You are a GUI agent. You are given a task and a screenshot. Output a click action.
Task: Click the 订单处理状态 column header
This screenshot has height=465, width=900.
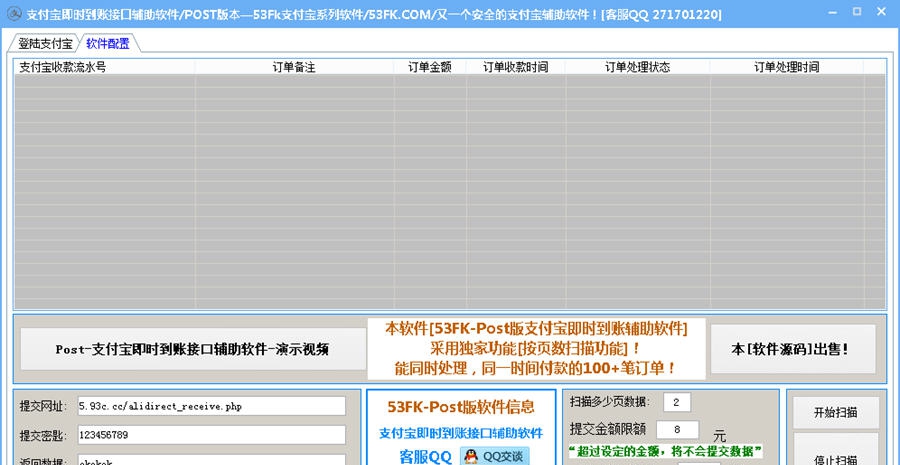(x=637, y=67)
